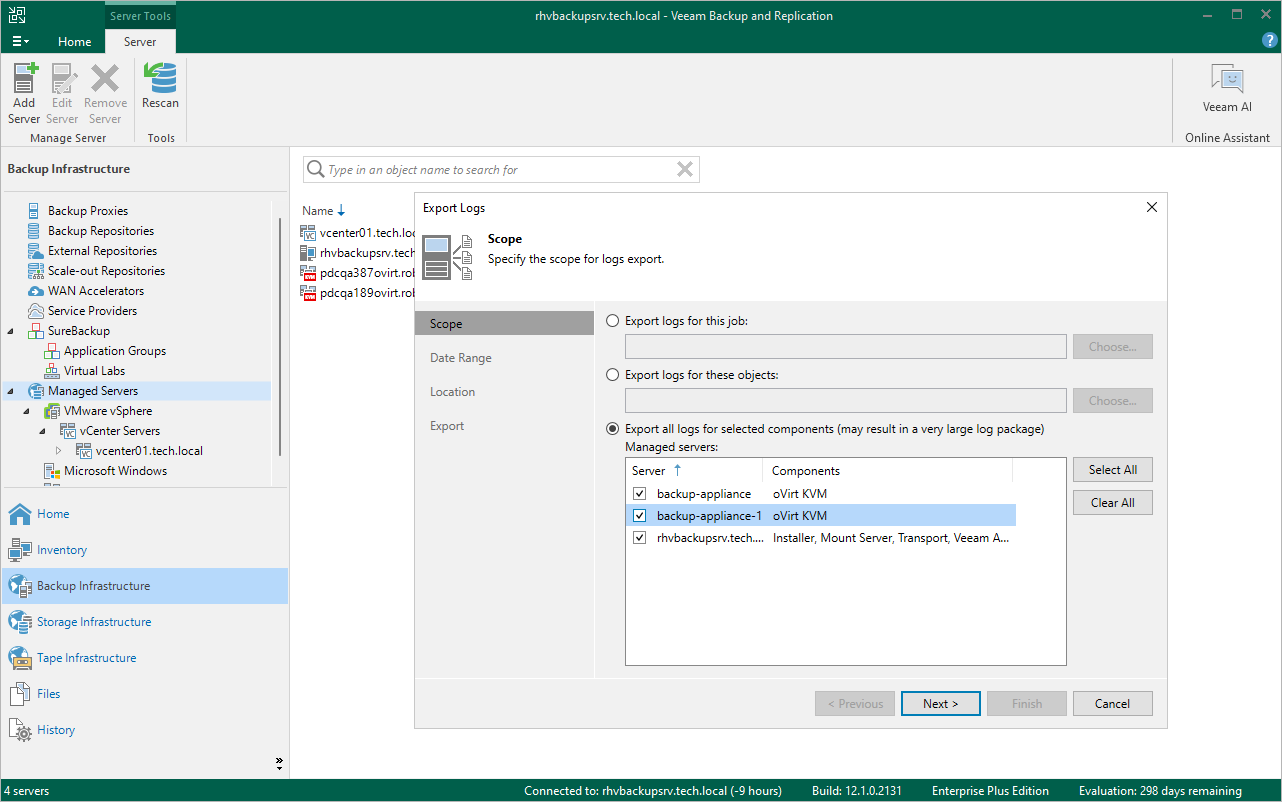Click the Storage Infrastructure navigation icon
This screenshot has height=802, width=1282.
click(20, 622)
